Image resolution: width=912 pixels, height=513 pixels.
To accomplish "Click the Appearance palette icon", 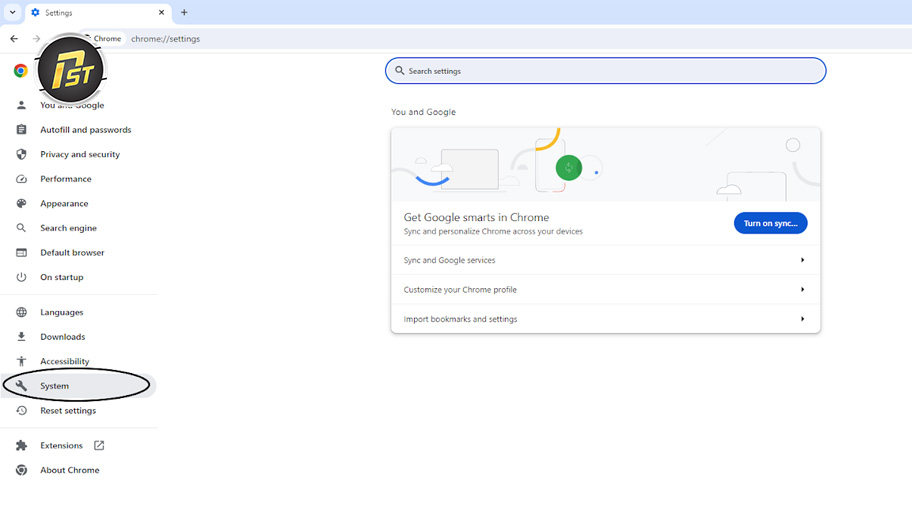I will coord(22,204).
